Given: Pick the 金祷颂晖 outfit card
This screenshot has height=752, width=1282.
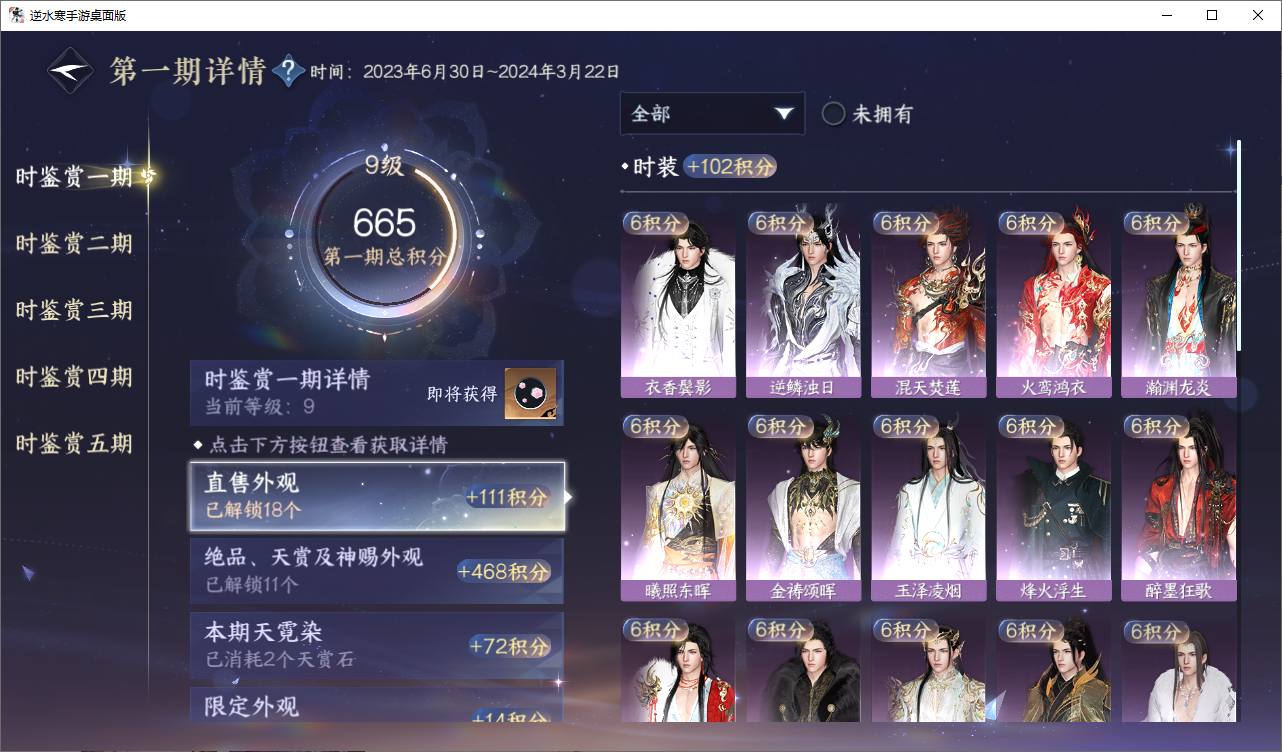Looking at the screenshot, I should [x=803, y=507].
